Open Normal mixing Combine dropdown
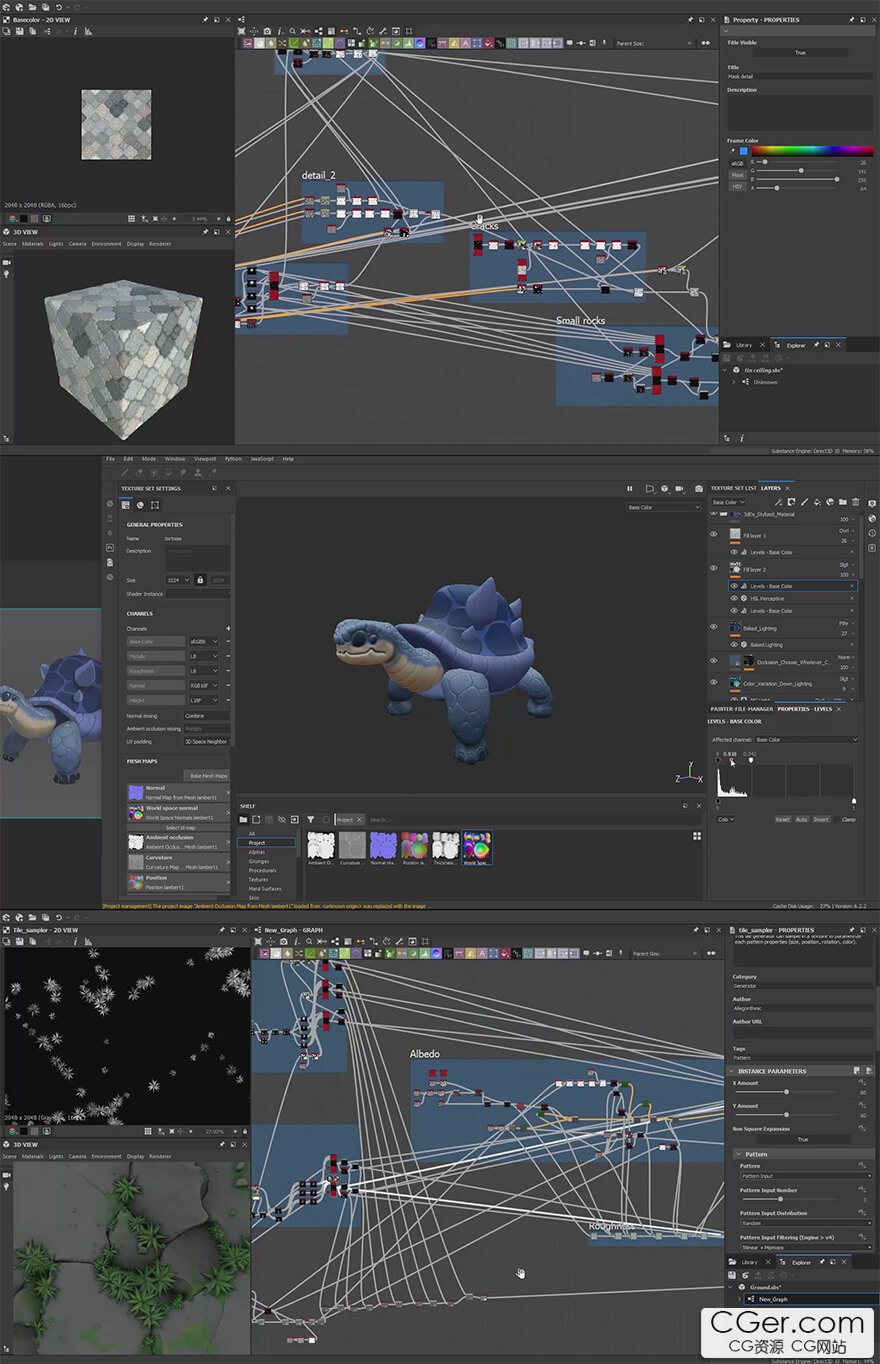 click(206, 716)
